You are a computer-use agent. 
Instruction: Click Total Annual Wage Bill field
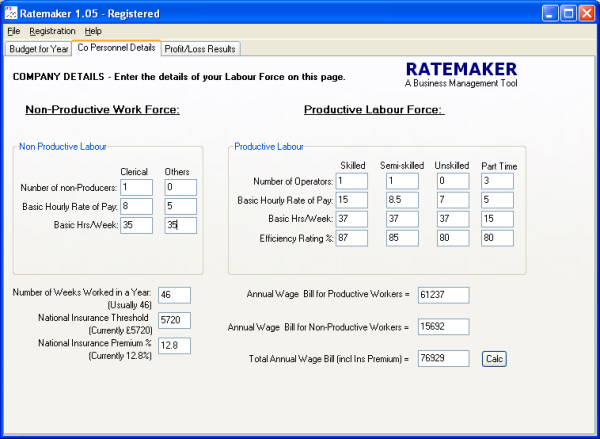point(443,358)
